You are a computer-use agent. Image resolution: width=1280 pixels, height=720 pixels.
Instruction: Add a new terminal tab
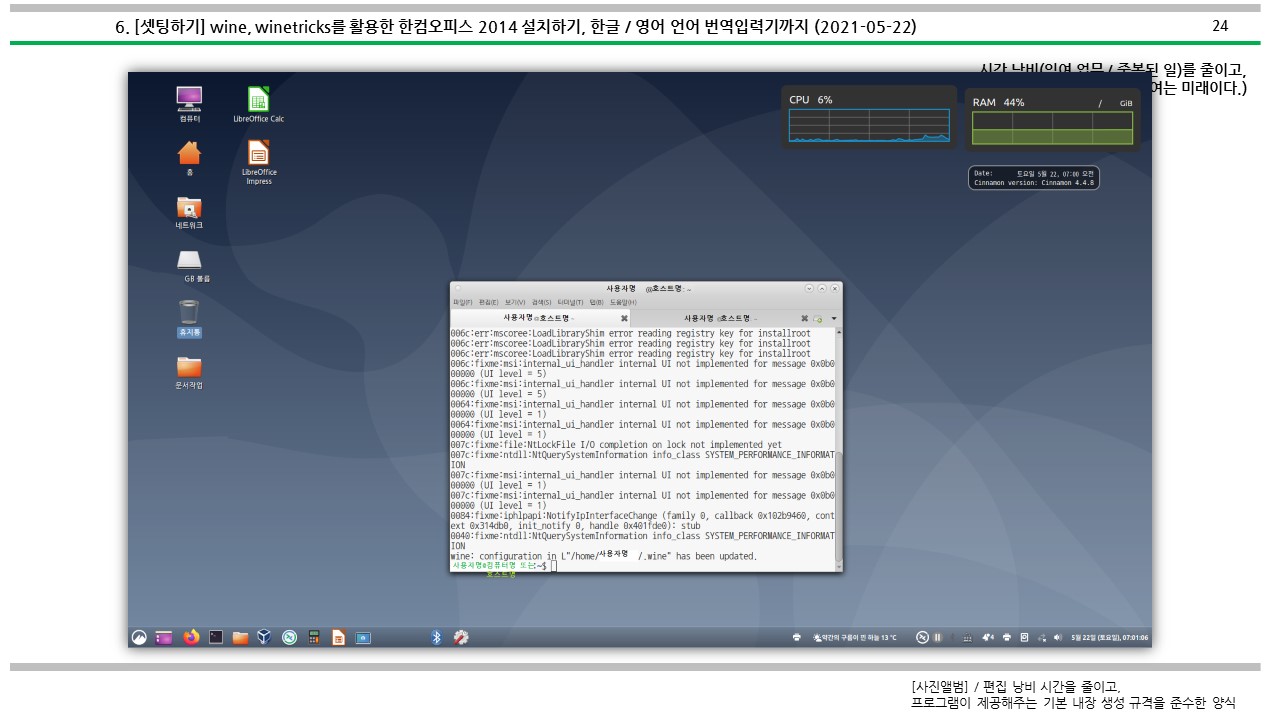click(818, 319)
